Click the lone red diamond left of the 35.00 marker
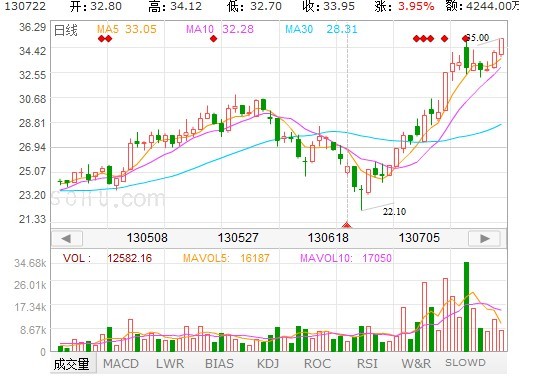Image resolution: width=534 pixels, height=382 pixels. point(444,38)
